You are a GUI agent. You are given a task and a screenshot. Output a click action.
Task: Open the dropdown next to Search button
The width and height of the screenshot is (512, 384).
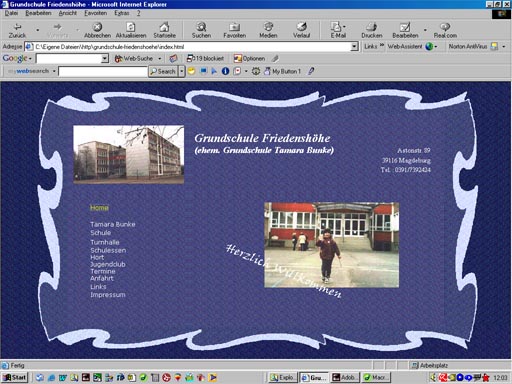coord(182,71)
